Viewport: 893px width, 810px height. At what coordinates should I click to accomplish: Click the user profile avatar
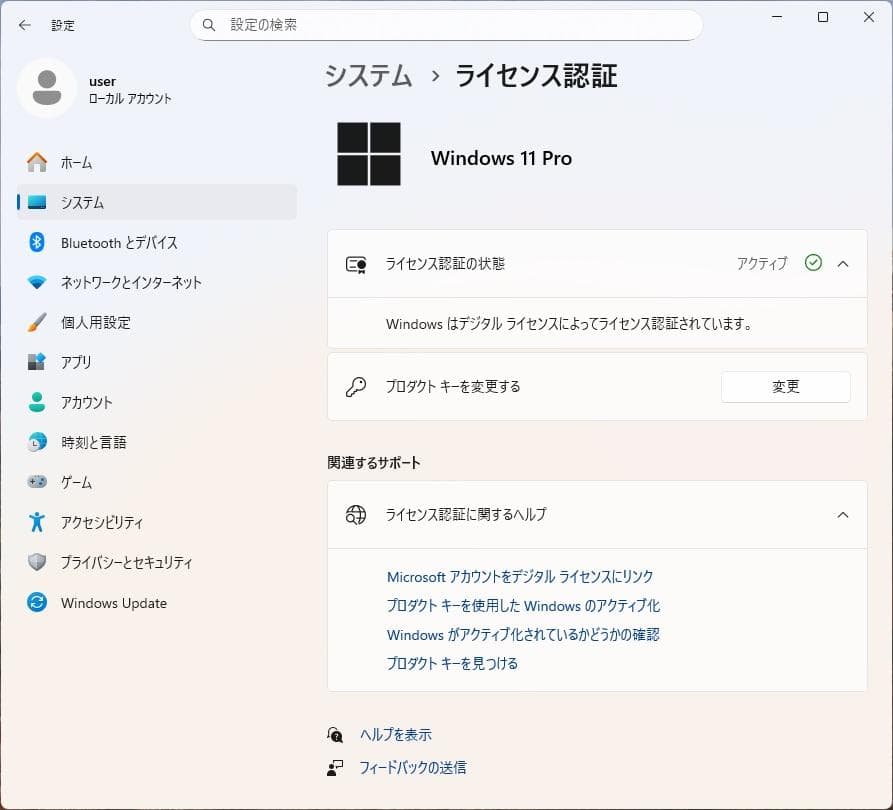coord(47,88)
